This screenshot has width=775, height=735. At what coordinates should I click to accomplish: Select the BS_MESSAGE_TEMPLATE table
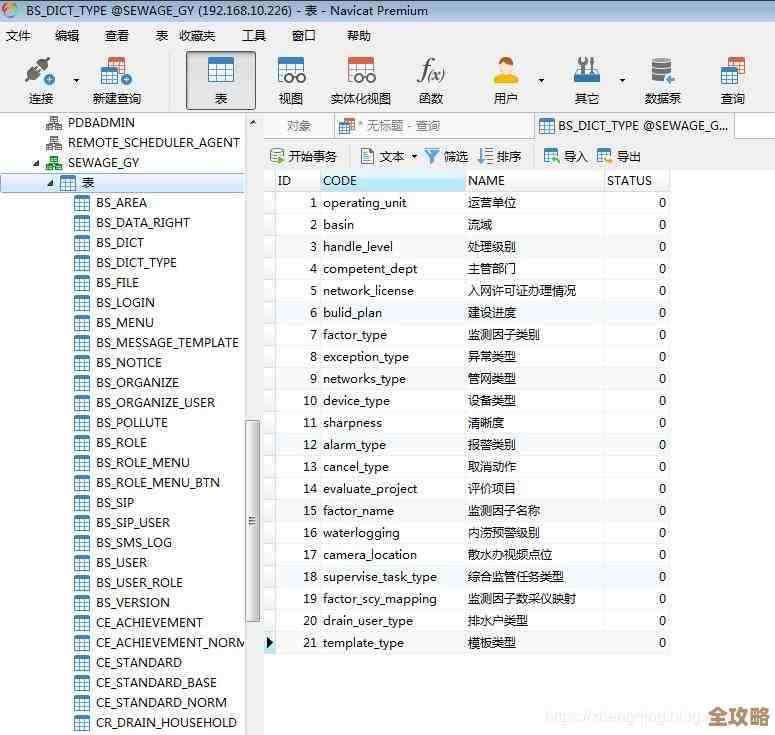point(167,343)
